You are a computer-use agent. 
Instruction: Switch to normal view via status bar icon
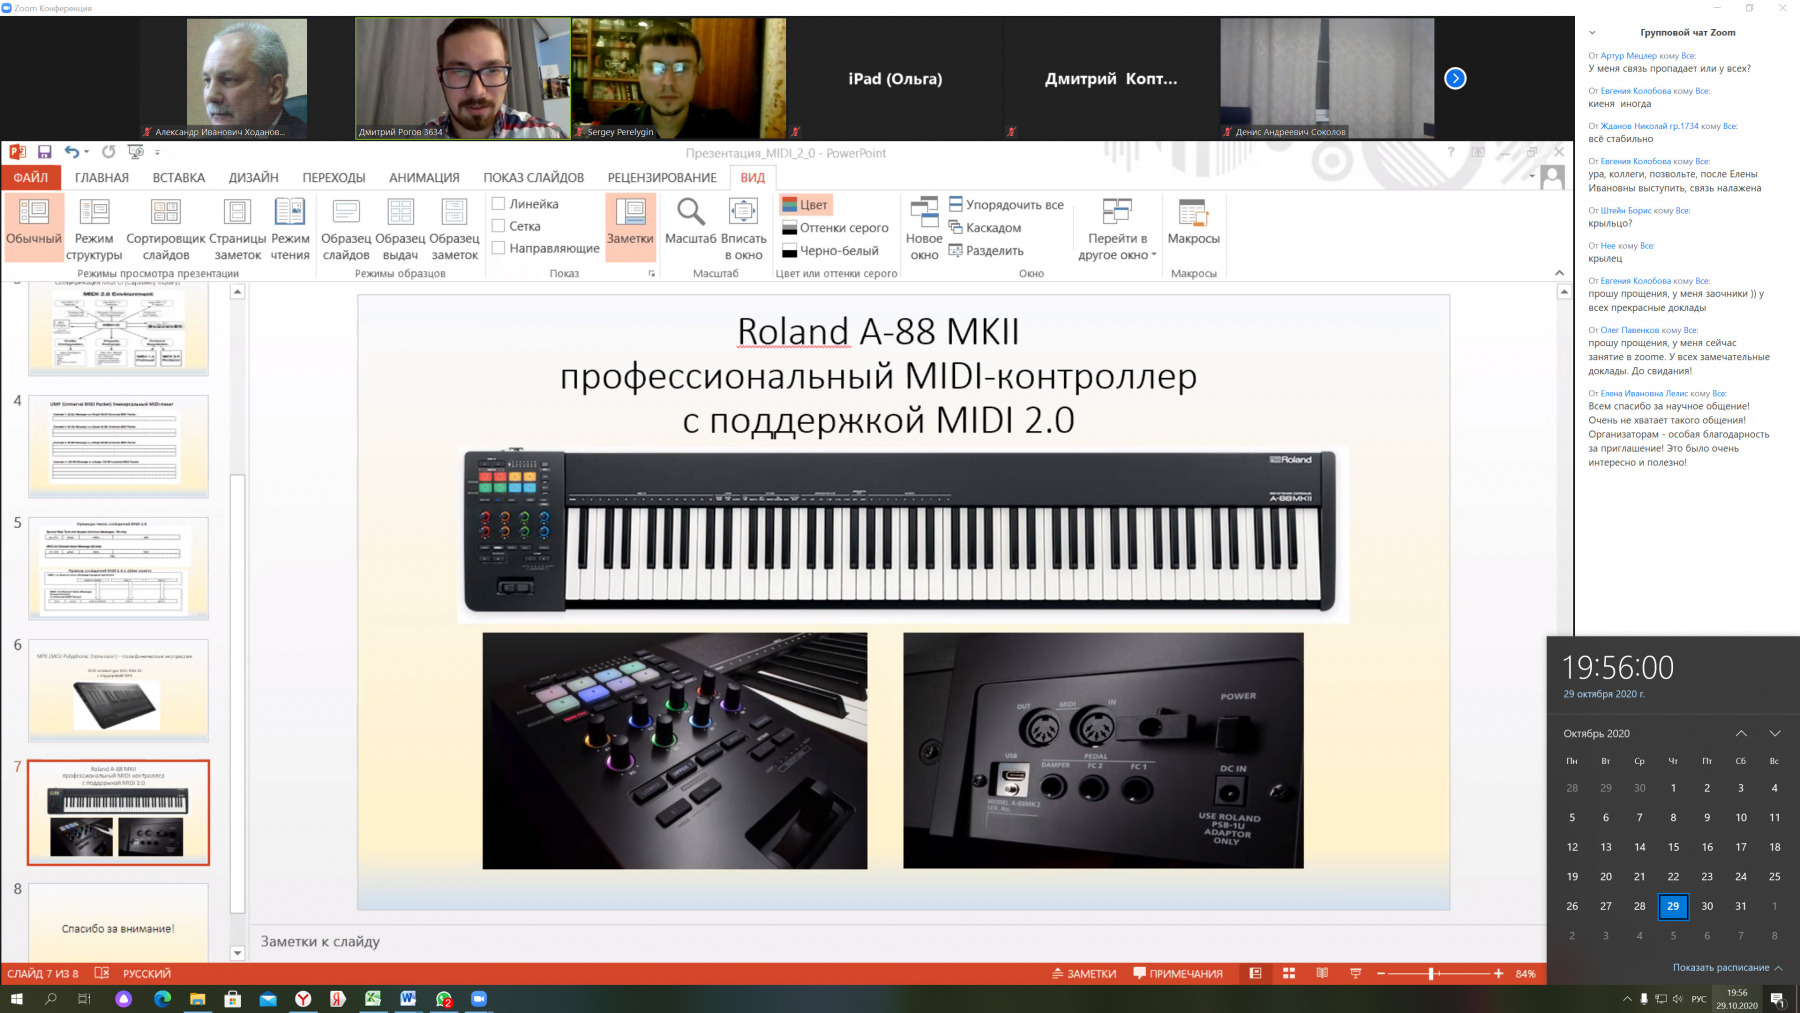click(1255, 973)
